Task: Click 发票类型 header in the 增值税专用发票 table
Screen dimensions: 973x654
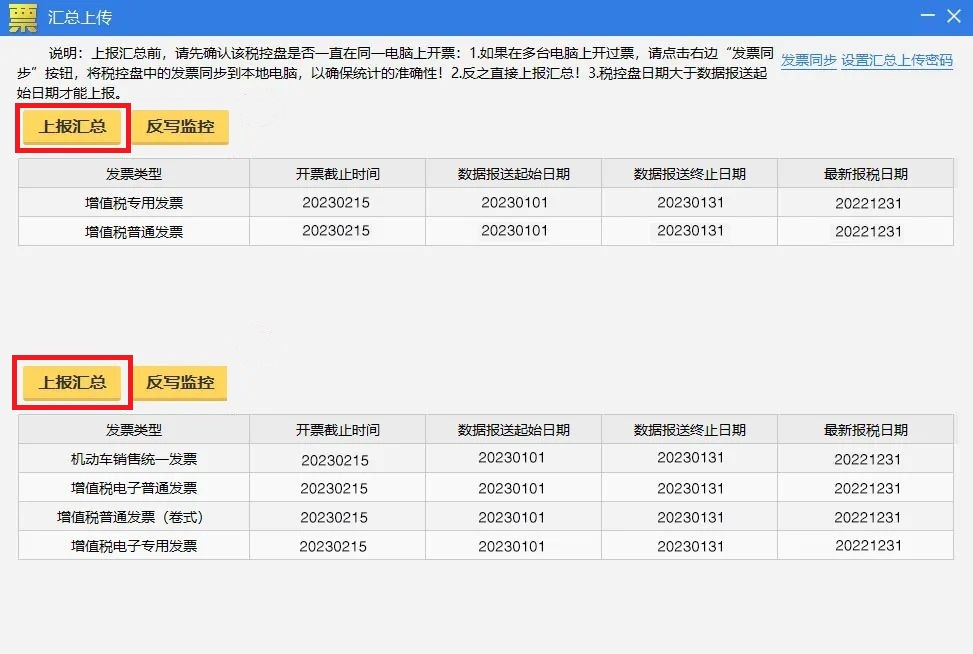Action: 134,174
